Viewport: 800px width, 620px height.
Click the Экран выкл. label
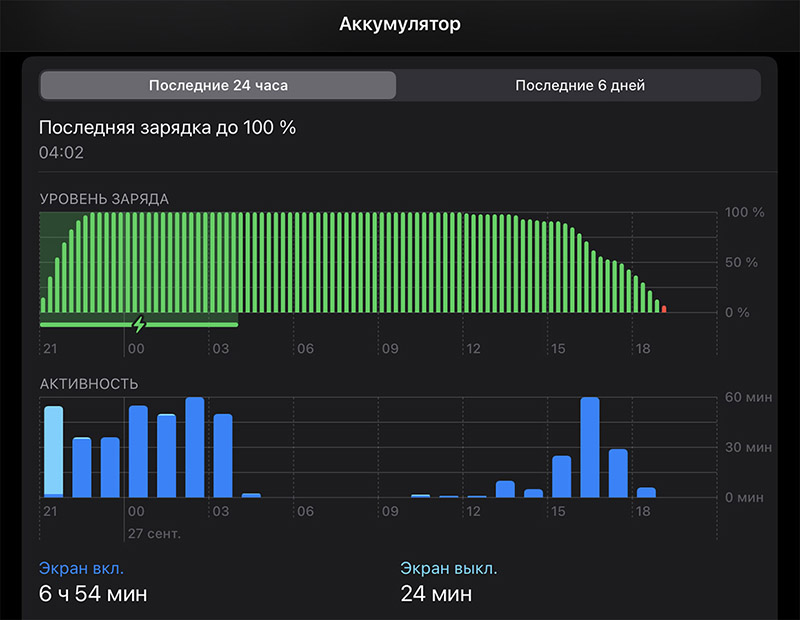(x=448, y=568)
